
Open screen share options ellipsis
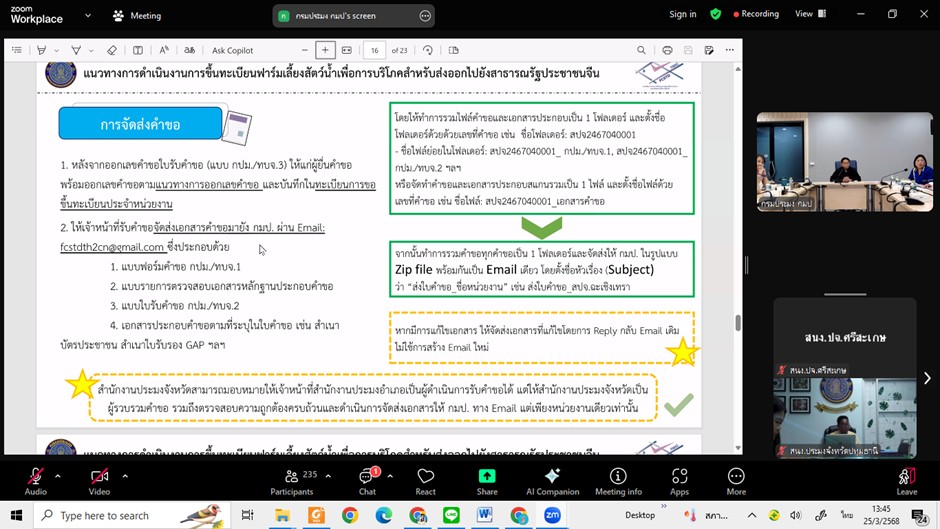tap(425, 16)
